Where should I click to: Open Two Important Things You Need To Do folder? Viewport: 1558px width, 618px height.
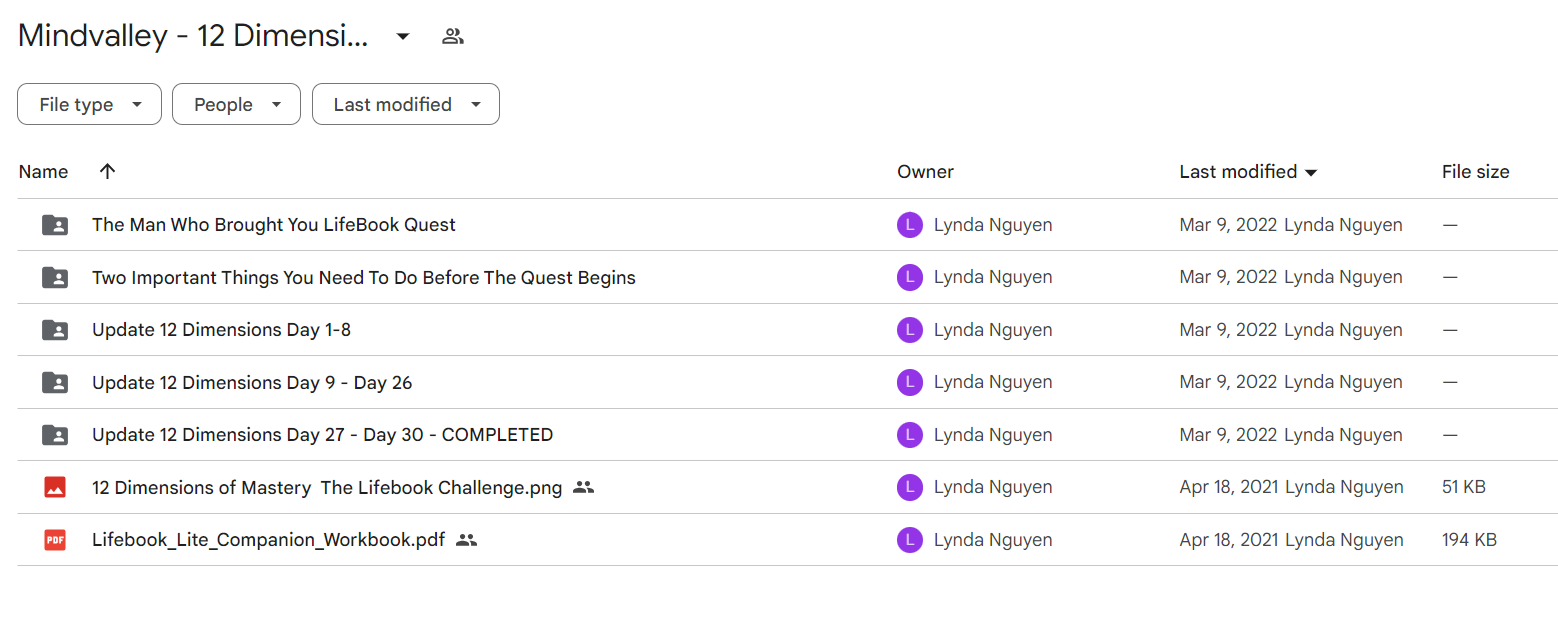364,277
